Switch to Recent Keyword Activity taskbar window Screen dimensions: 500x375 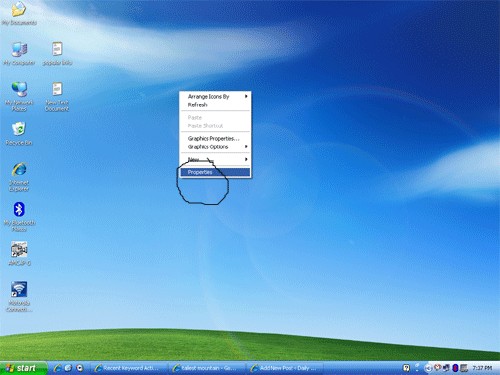coord(130,368)
